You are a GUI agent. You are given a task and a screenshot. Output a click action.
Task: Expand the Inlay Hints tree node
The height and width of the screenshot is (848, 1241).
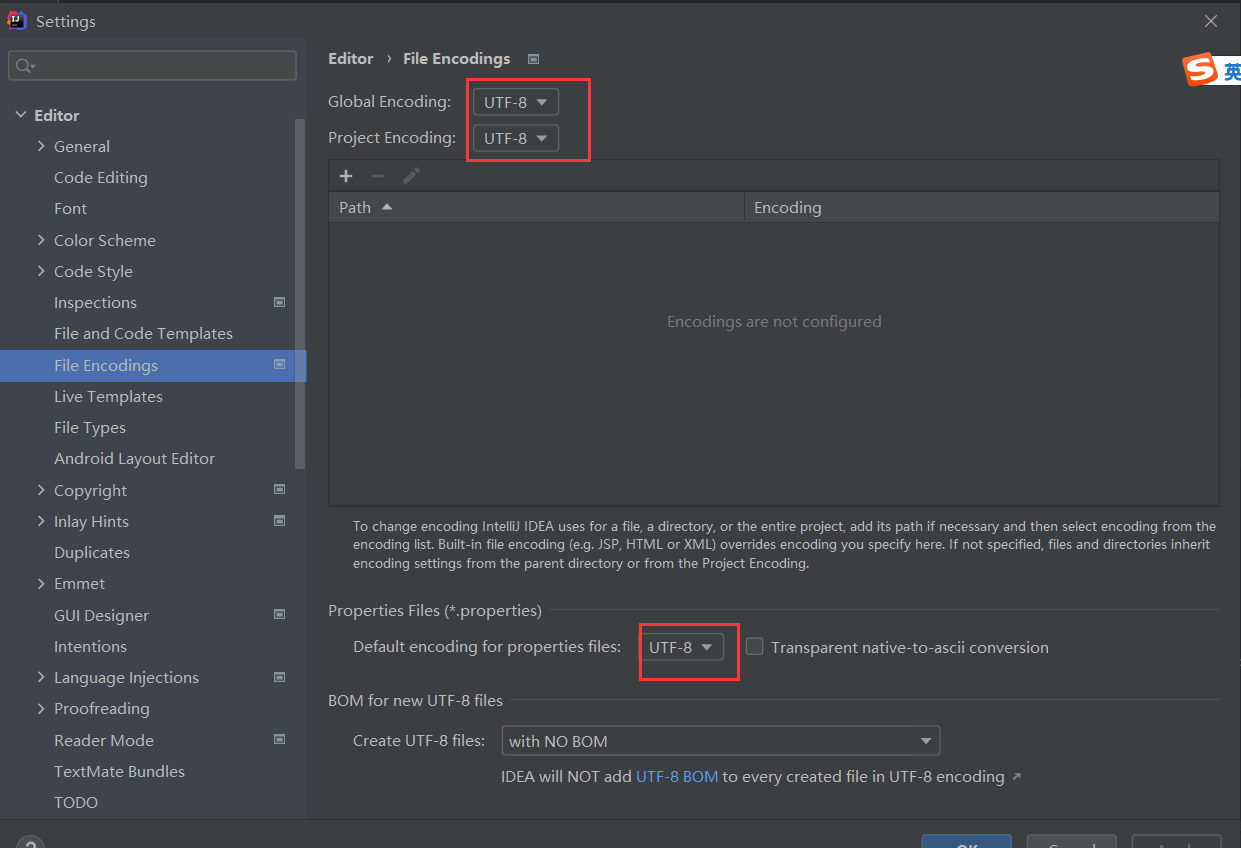click(x=41, y=521)
